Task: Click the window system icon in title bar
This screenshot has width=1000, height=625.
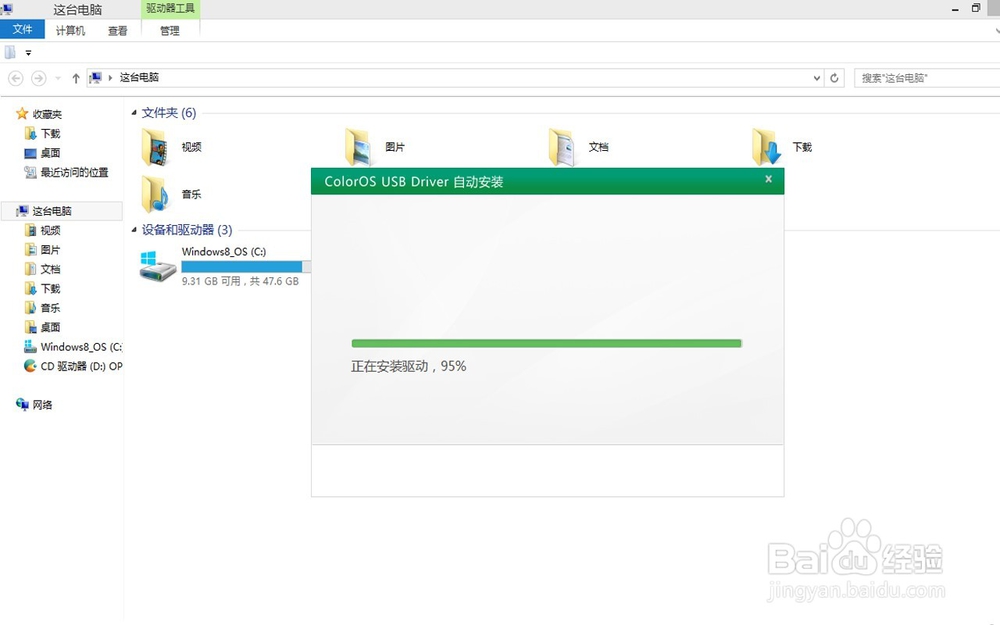Action: coord(7,8)
